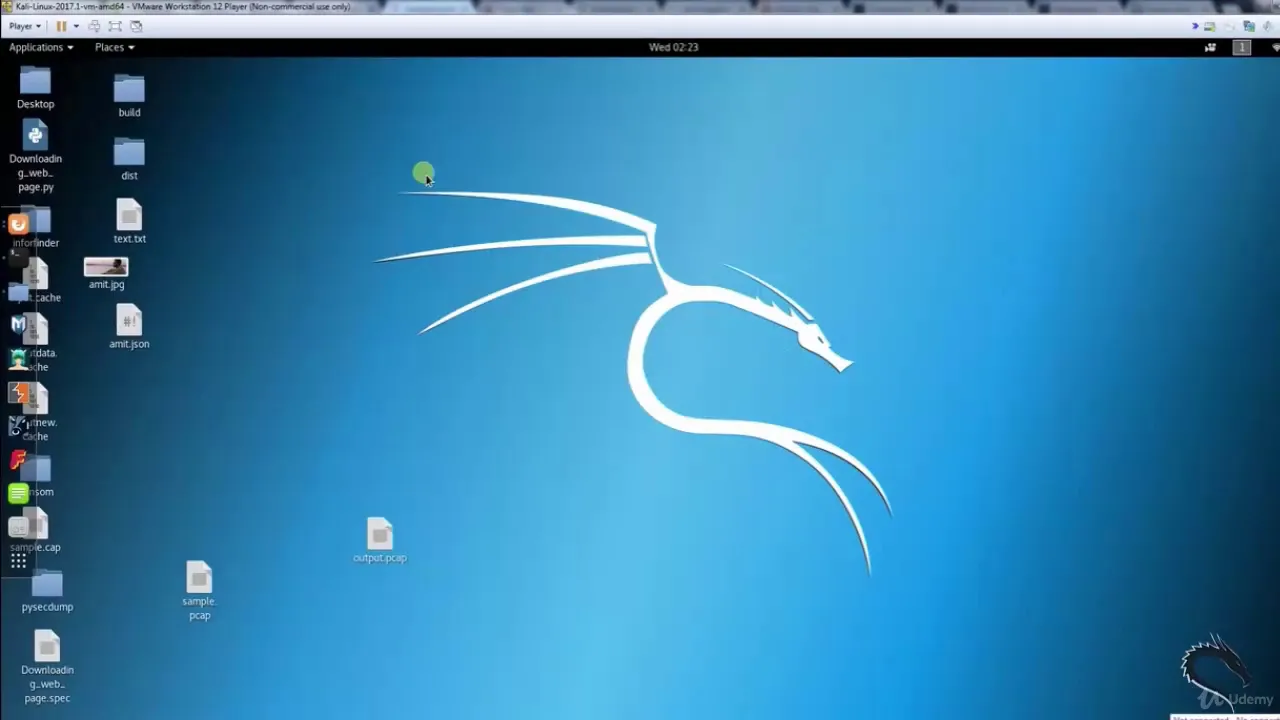Select the Downloading_web_page.spec file
1280x720 pixels.
pos(47,667)
